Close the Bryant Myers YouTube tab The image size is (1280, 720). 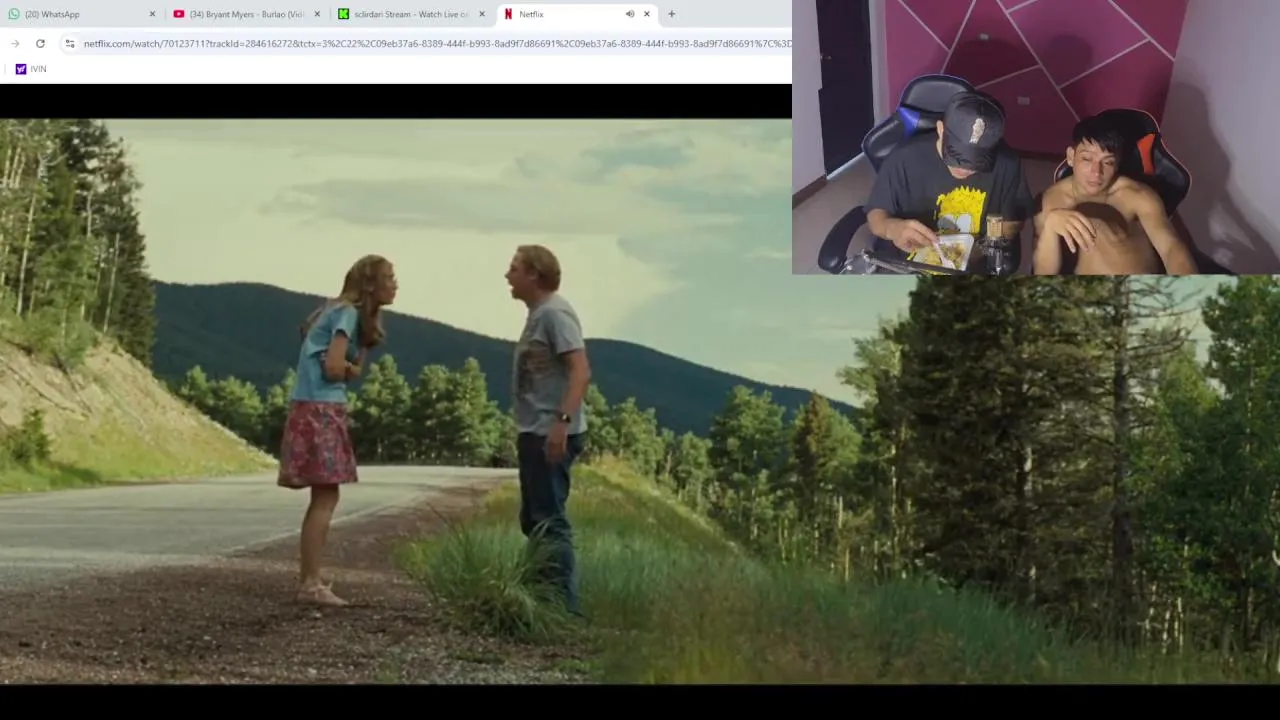pos(317,14)
